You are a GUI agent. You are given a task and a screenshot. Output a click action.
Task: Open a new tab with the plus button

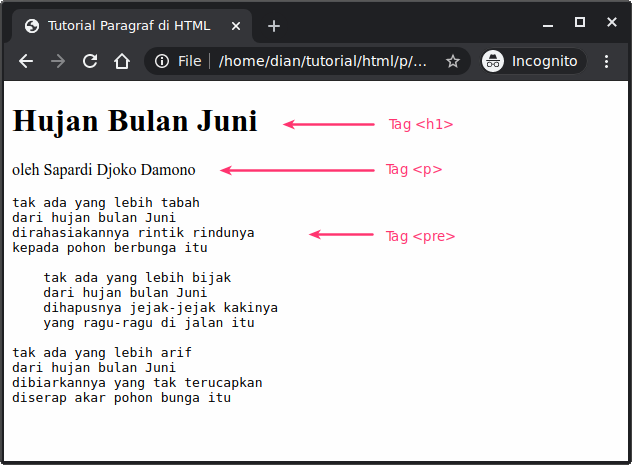274,26
